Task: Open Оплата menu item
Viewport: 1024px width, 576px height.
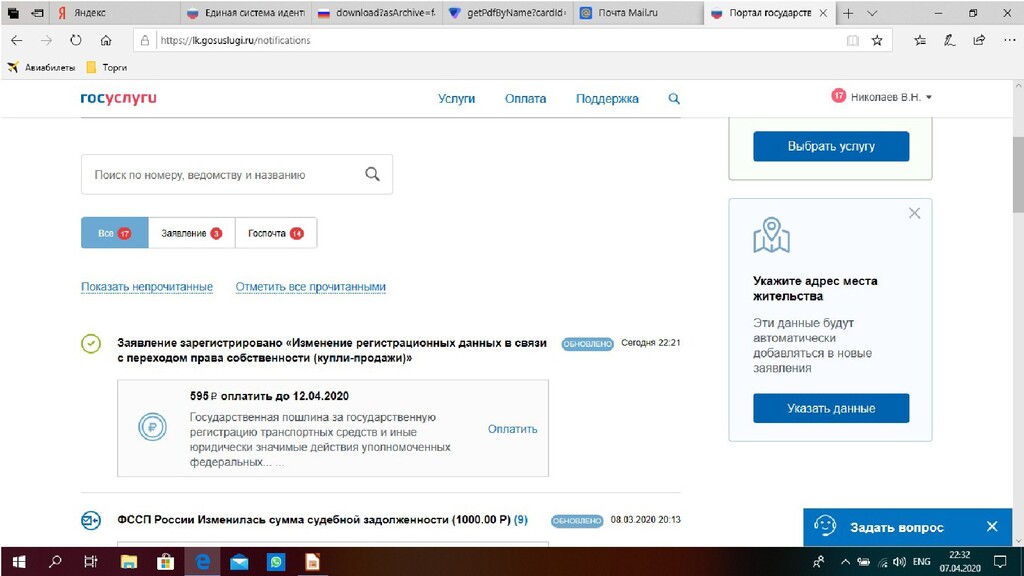Action: (x=525, y=99)
